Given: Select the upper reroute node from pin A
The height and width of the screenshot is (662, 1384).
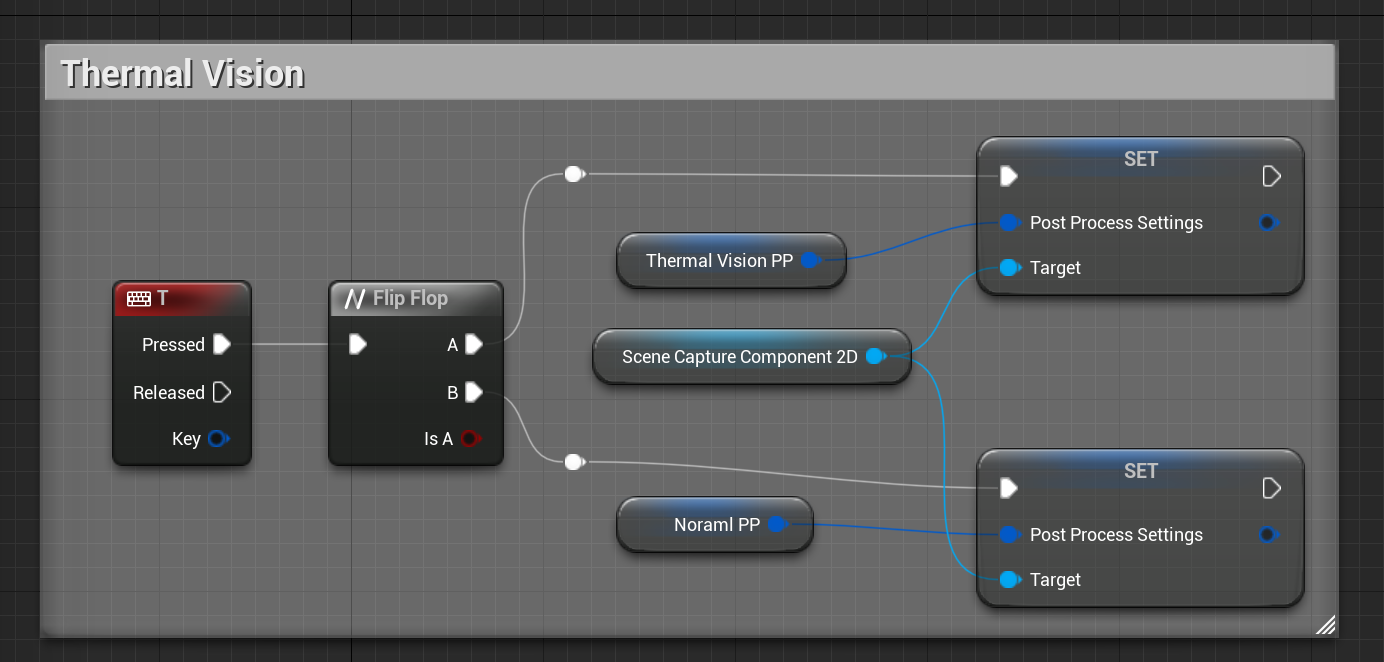Looking at the screenshot, I should point(574,174).
